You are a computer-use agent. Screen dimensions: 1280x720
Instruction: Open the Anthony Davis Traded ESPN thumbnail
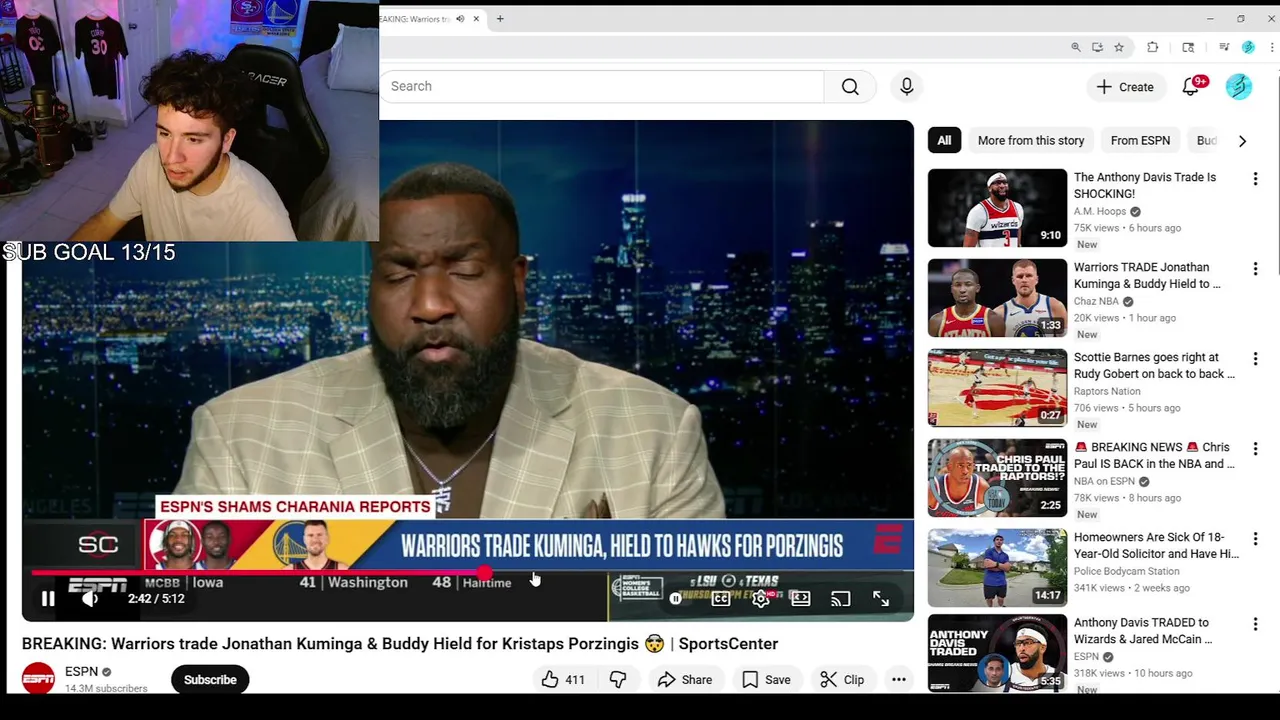[x=997, y=653]
